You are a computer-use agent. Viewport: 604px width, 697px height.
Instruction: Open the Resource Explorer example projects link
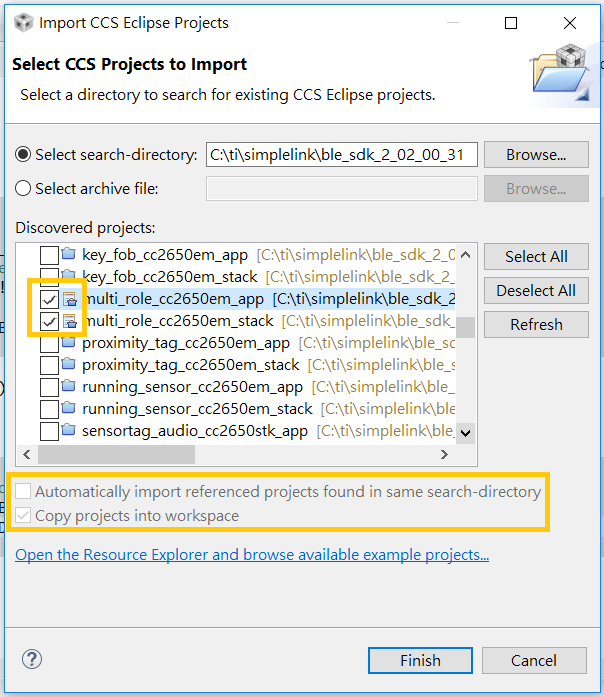click(252, 555)
